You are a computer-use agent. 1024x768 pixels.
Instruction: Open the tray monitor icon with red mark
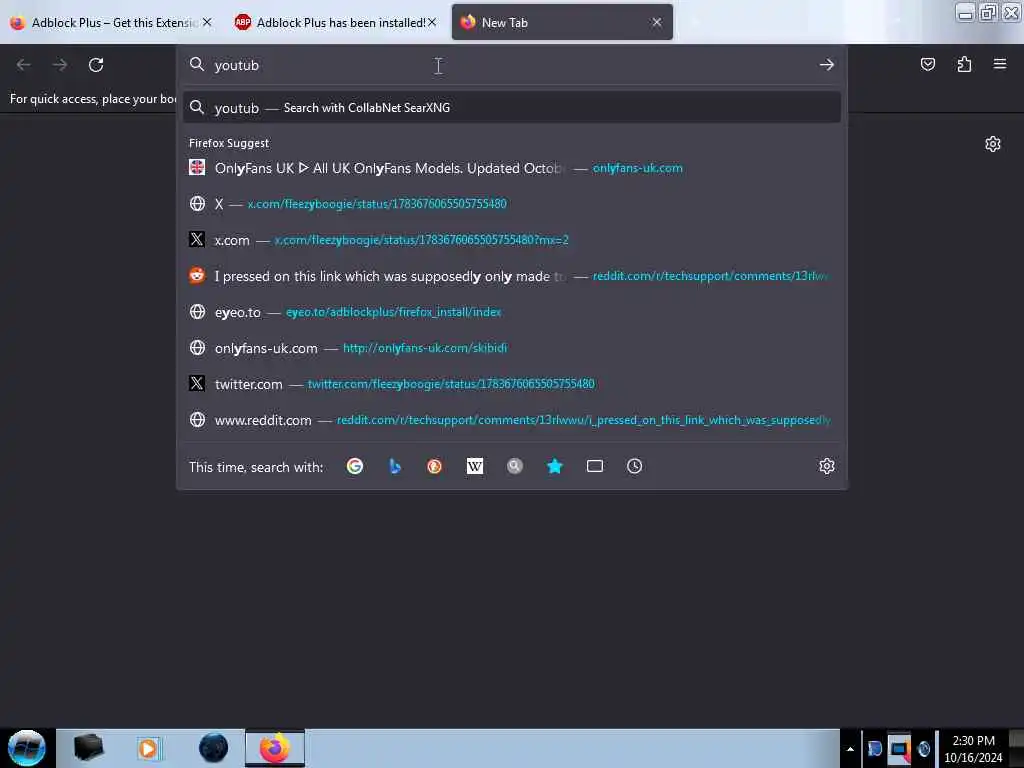click(x=899, y=749)
